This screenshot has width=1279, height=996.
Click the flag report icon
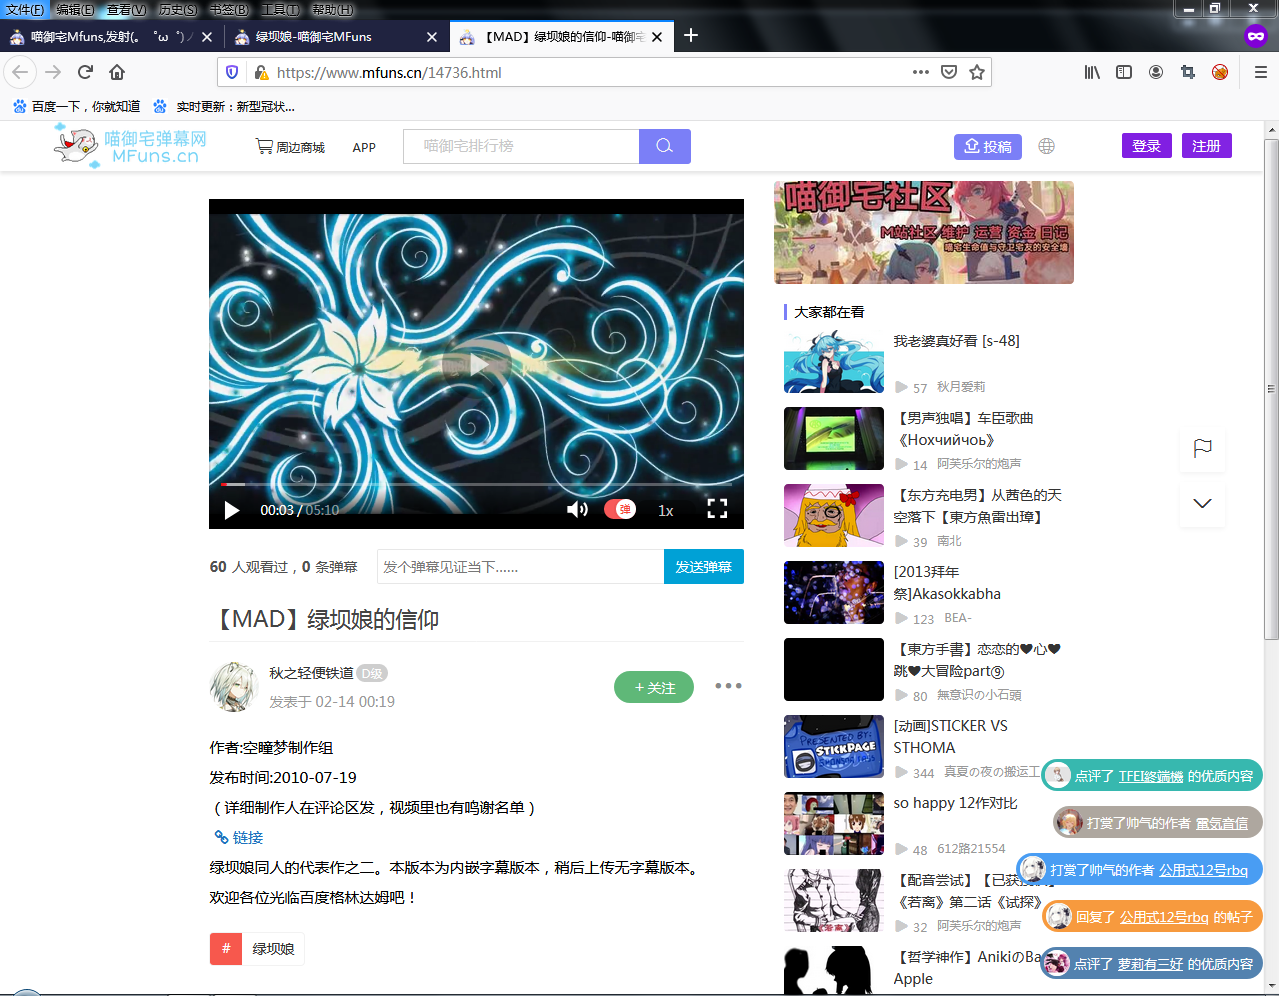coord(1202,449)
